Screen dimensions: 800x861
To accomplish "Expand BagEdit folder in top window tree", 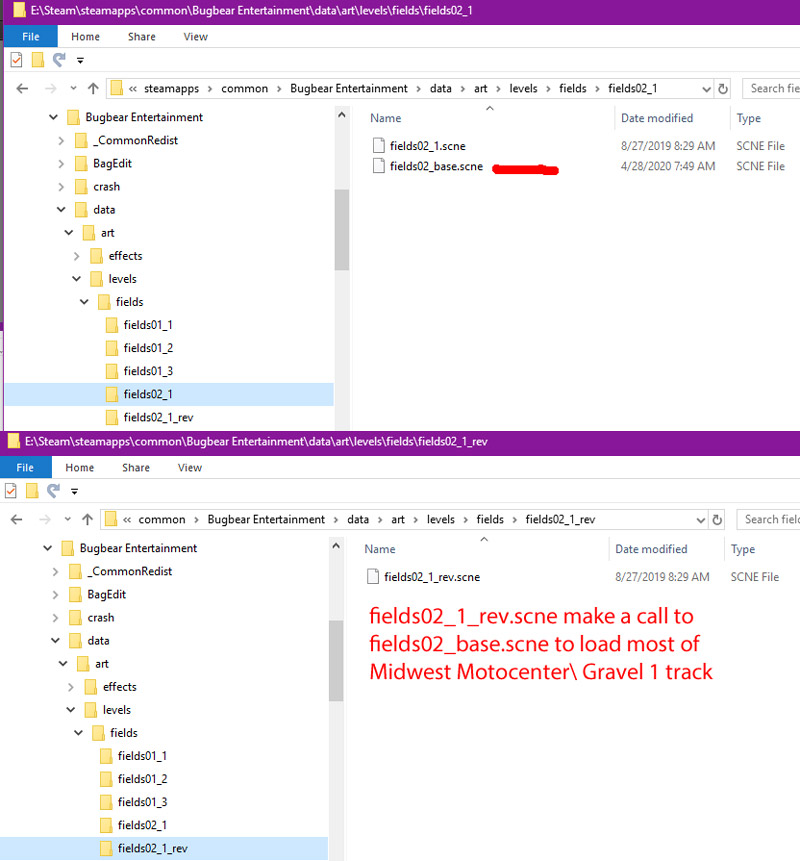I will pos(61,164).
